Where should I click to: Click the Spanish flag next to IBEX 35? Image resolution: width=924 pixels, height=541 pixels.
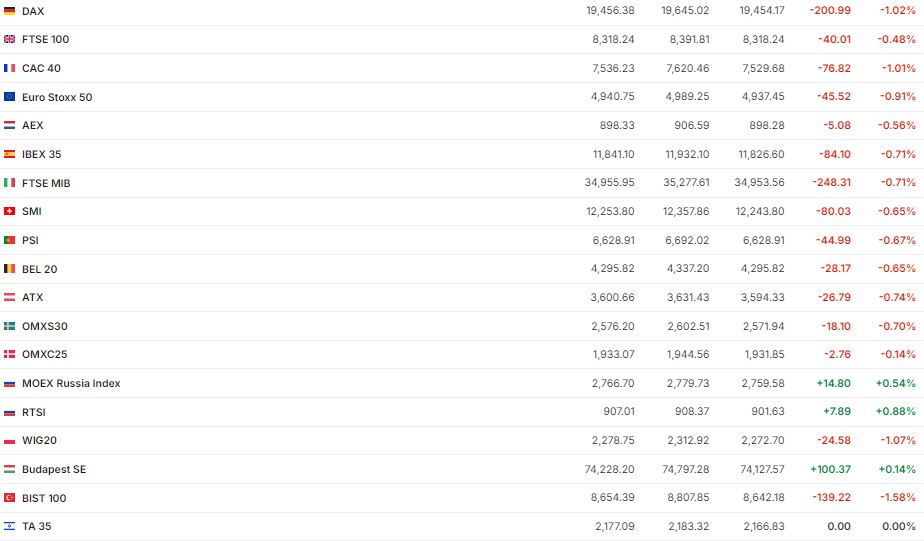(x=10, y=154)
